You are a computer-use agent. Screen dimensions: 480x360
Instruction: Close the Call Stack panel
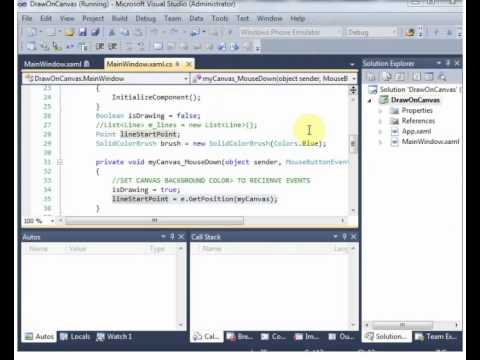[x=354, y=236]
